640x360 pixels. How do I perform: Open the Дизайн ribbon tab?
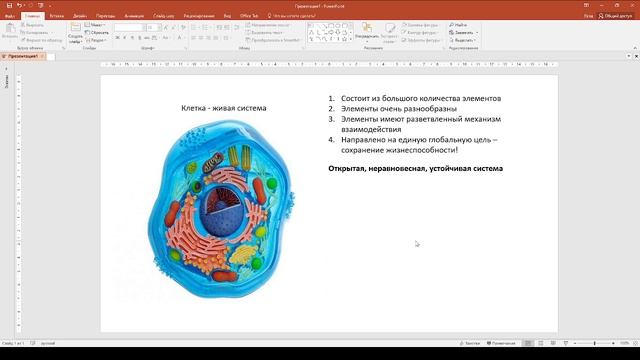click(x=80, y=16)
